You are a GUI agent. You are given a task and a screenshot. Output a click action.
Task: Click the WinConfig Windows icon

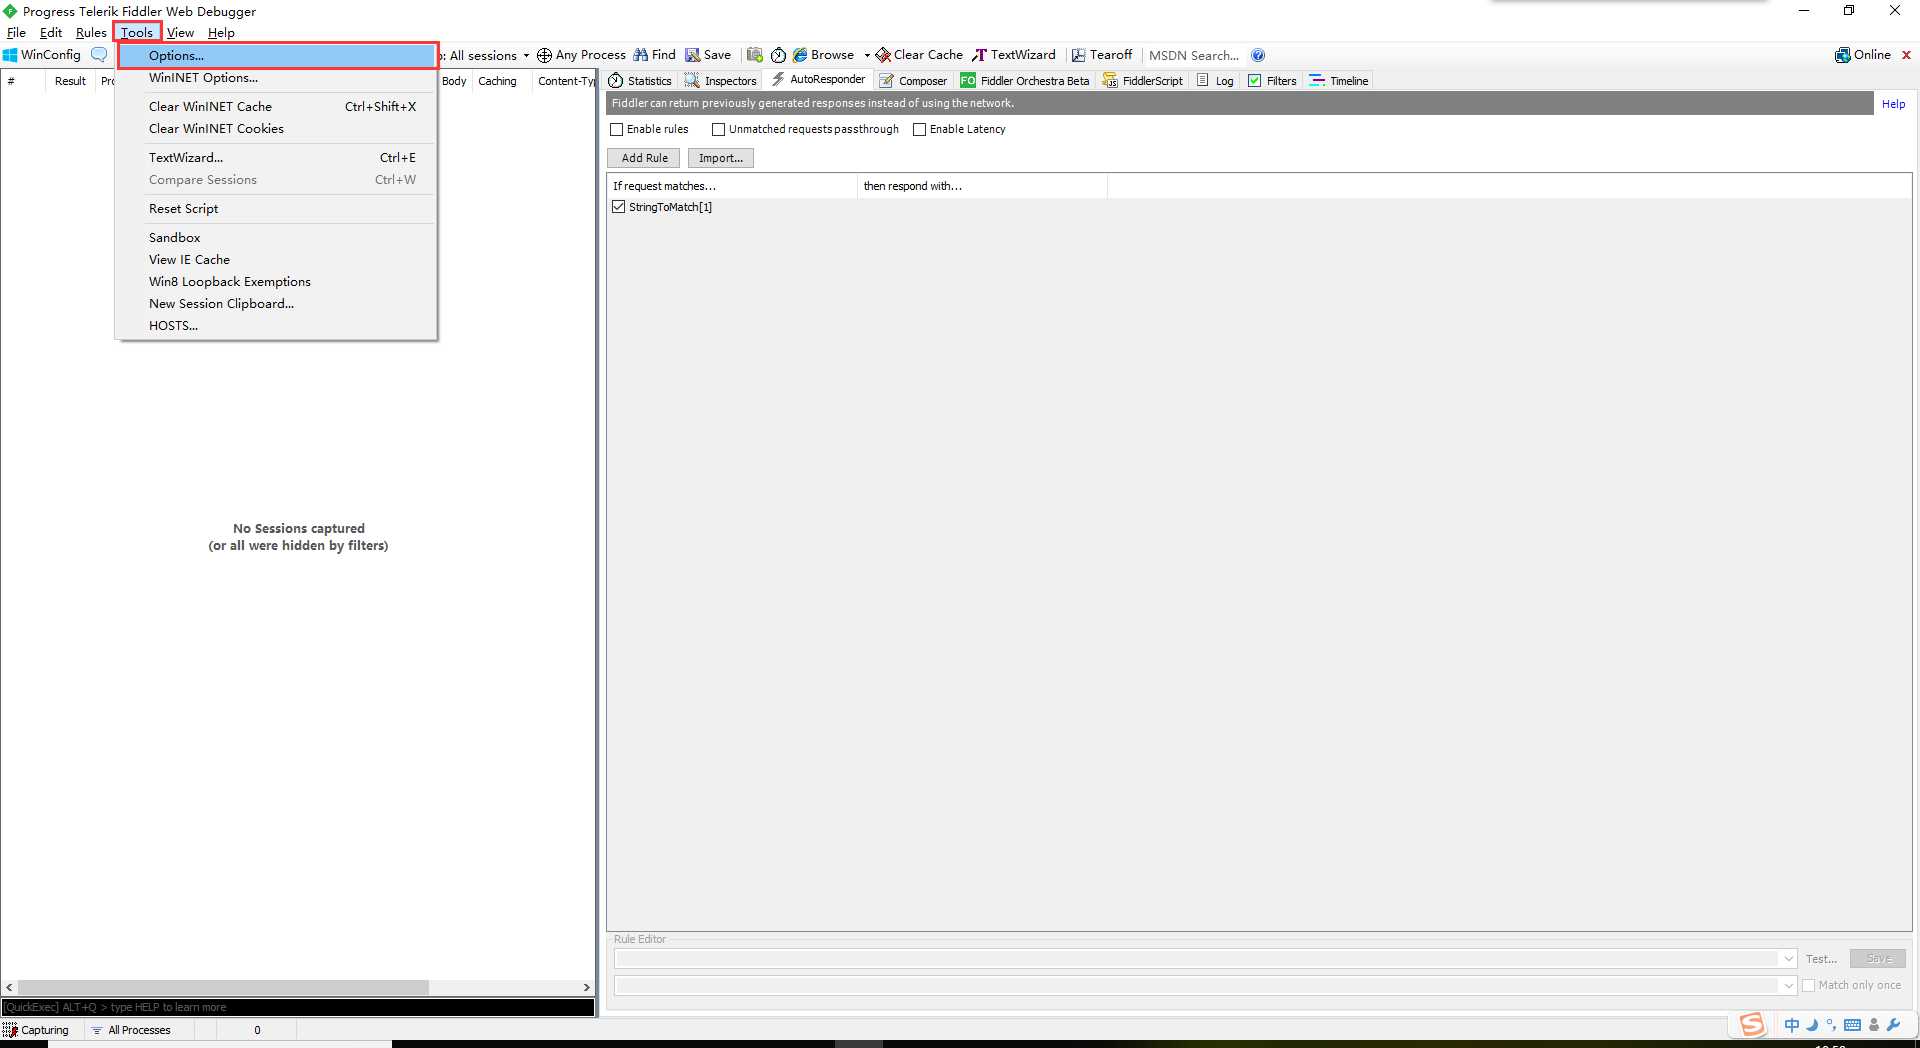pos(10,55)
